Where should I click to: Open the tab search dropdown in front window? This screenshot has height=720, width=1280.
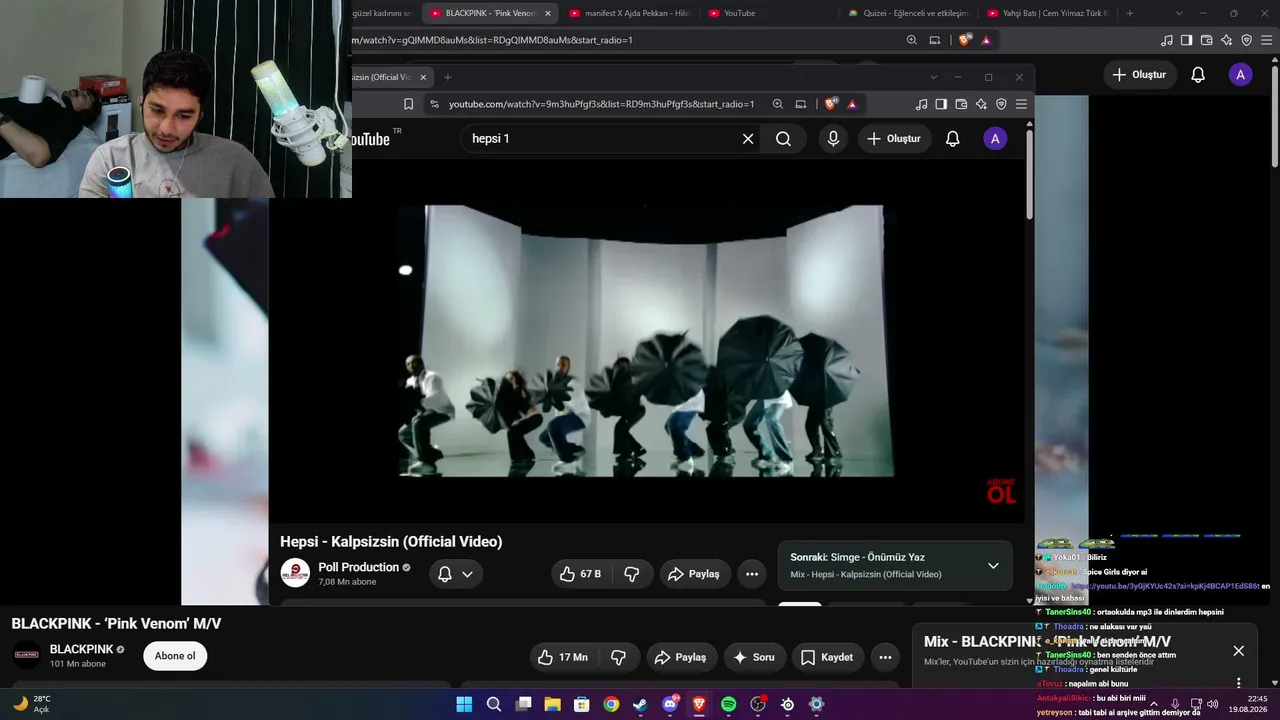pos(934,77)
